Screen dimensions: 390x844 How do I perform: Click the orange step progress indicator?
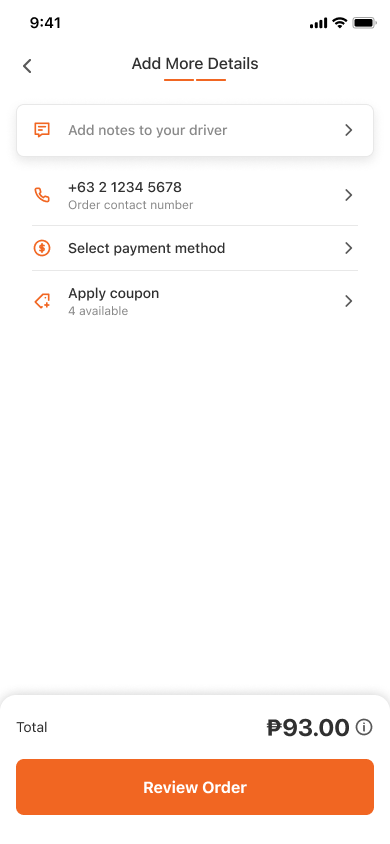[195, 80]
